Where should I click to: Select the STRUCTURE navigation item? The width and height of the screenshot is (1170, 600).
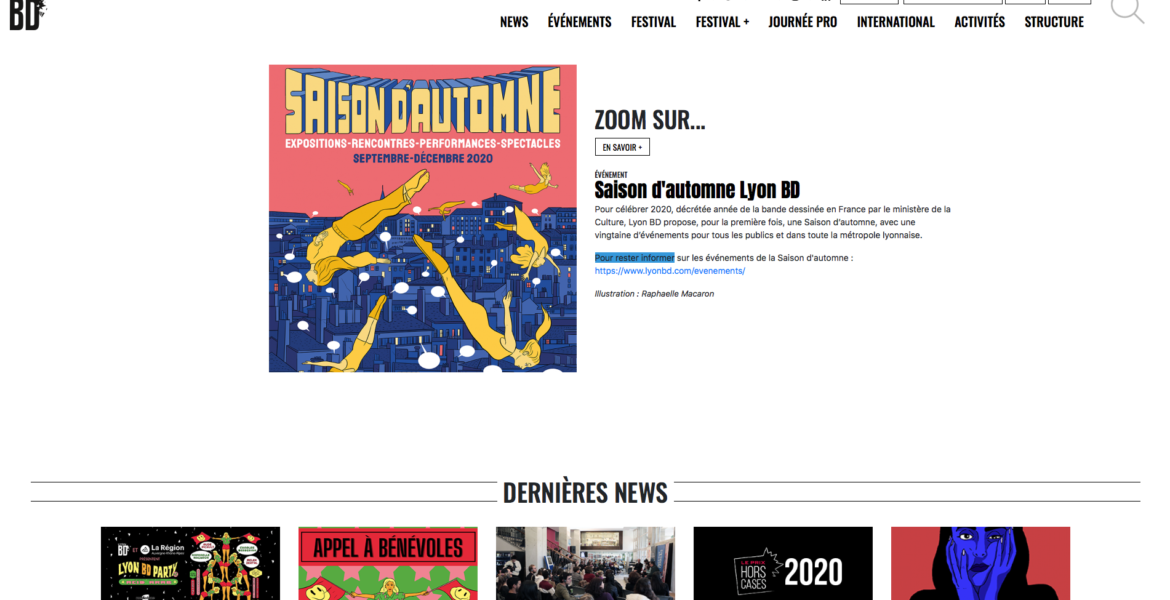pos(1054,22)
